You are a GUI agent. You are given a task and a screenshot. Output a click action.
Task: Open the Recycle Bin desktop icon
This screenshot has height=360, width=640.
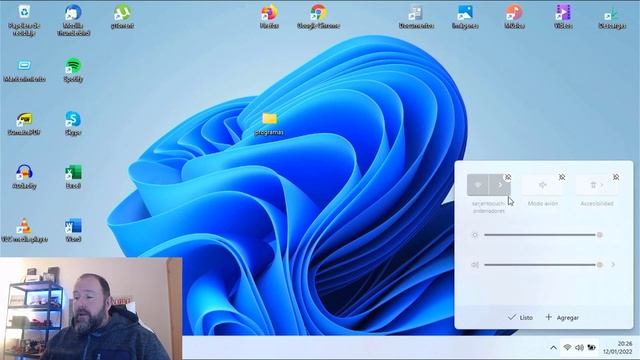point(24,19)
